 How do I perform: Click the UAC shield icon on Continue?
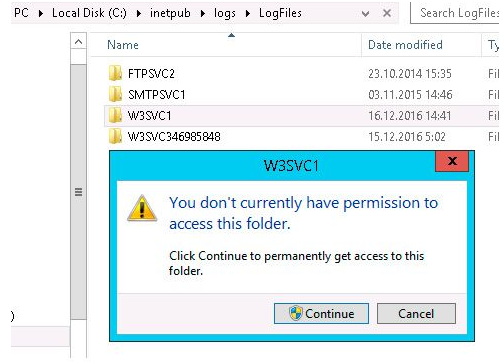295,313
